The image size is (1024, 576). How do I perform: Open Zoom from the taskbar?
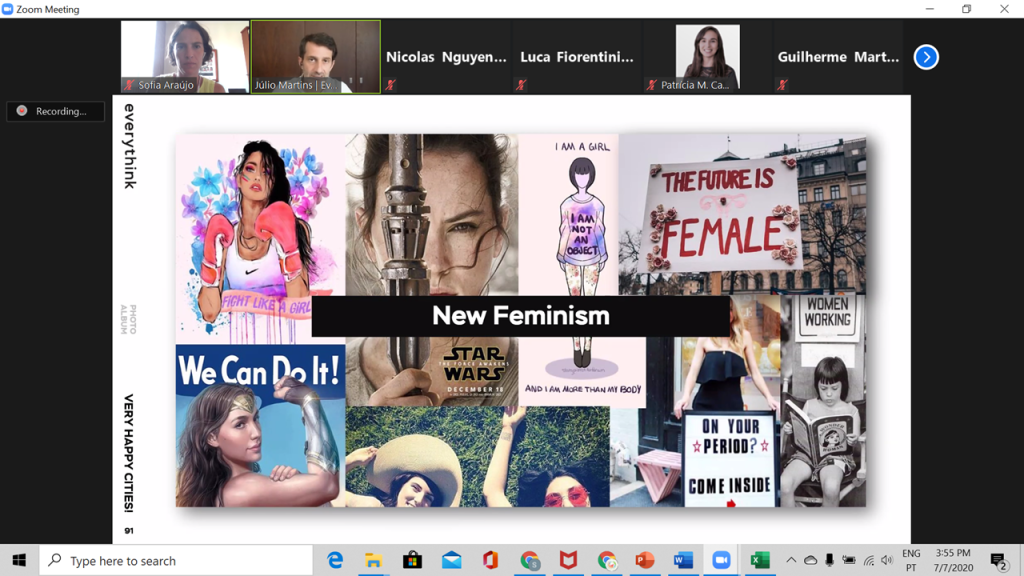pyautogui.click(x=721, y=561)
